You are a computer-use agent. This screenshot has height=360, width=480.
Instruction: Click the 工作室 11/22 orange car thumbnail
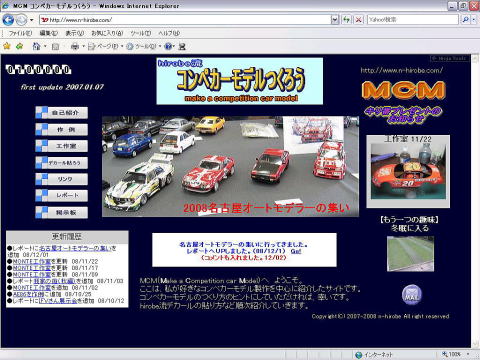coord(408,171)
